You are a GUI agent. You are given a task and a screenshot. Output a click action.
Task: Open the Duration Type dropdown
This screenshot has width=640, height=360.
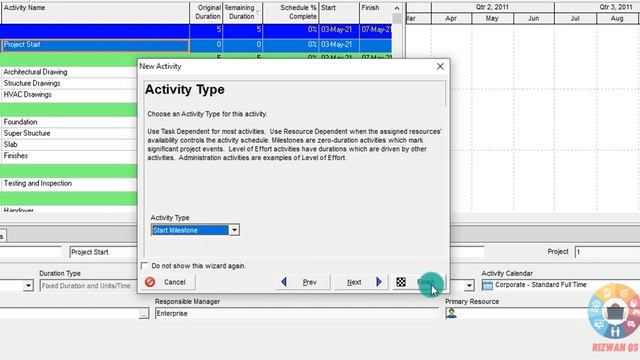point(88,286)
